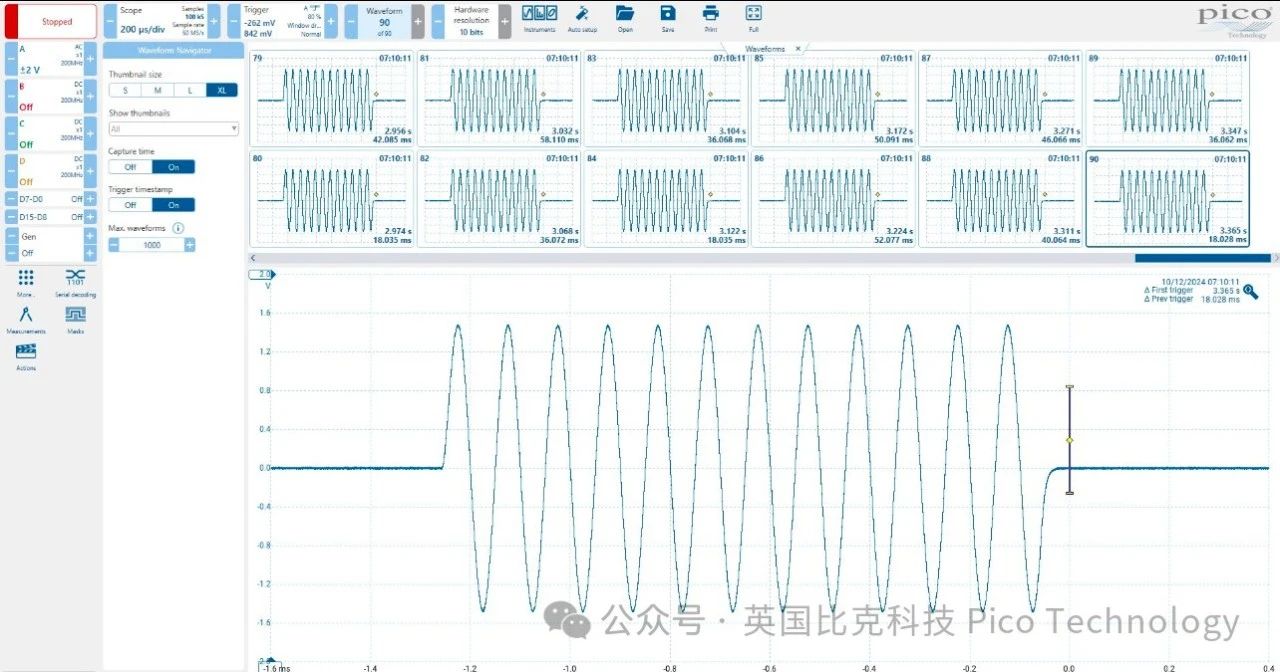Go to next waveform with plus
This screenshot has width=1280, height=672.
tap(417, 21)
